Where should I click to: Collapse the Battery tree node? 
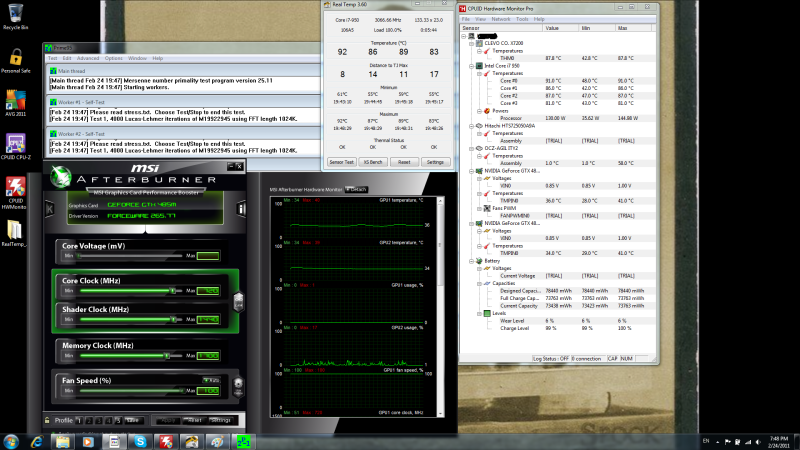[x=471, y=261]
